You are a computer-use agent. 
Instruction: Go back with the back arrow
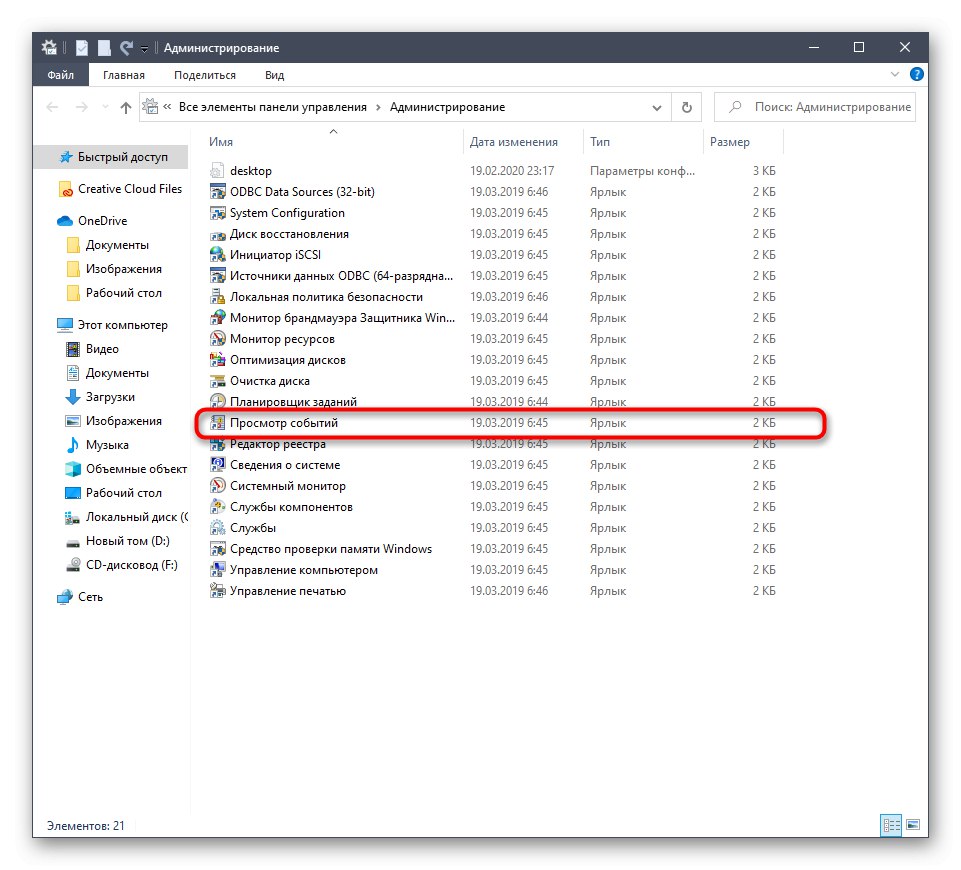point(53,107)
